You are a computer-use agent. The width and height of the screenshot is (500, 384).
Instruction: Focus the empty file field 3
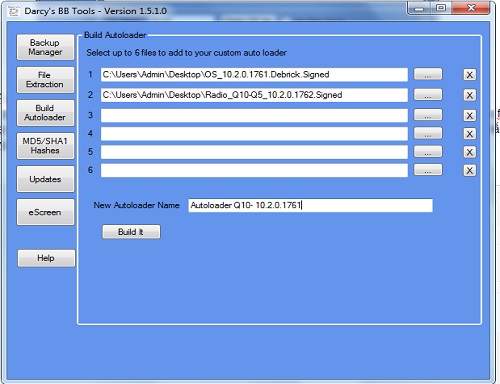coord(254,116)
